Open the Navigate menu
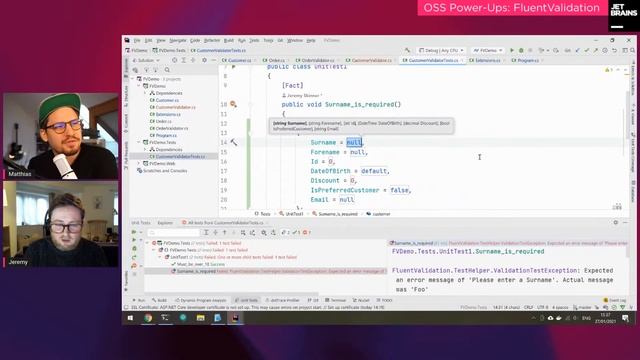The width and height of the screenshot is (640, 360). pyautogui.click(x=178, y=40)
